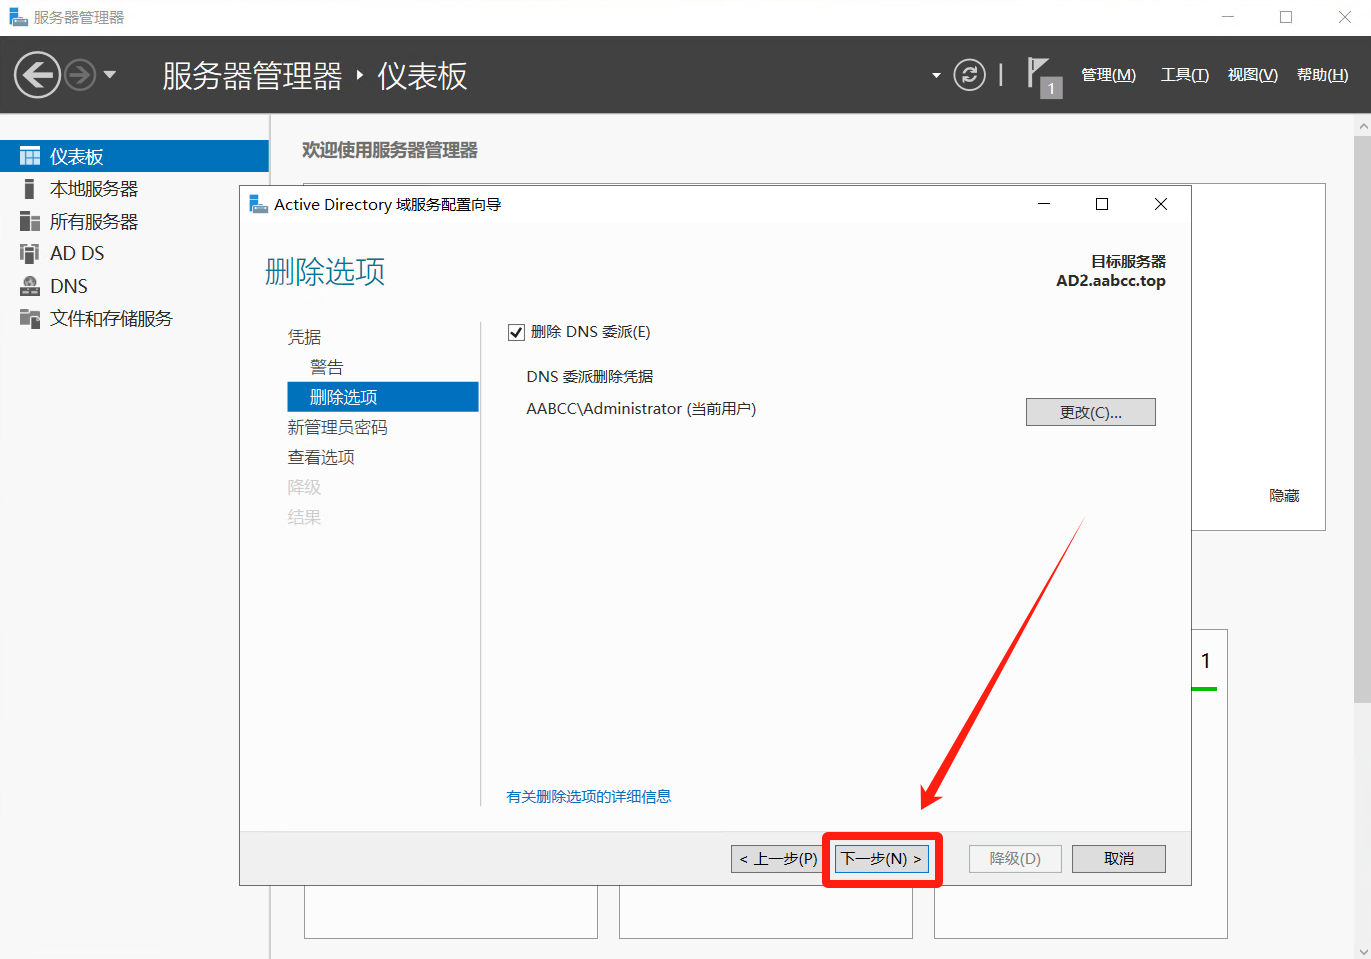Click the 取消 button
Screen dimensions: 1371x959
coord(1118,859)
